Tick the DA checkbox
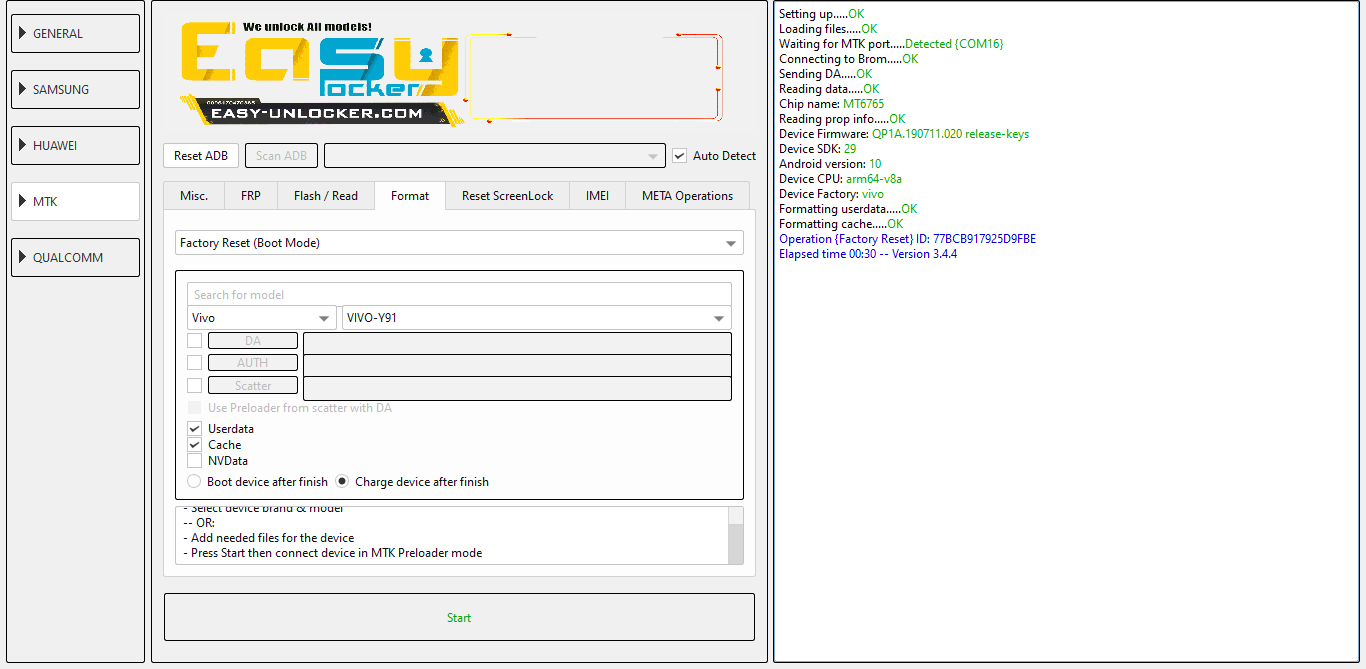This screenshot has height=669, width=1366. [x=195, y=340]
